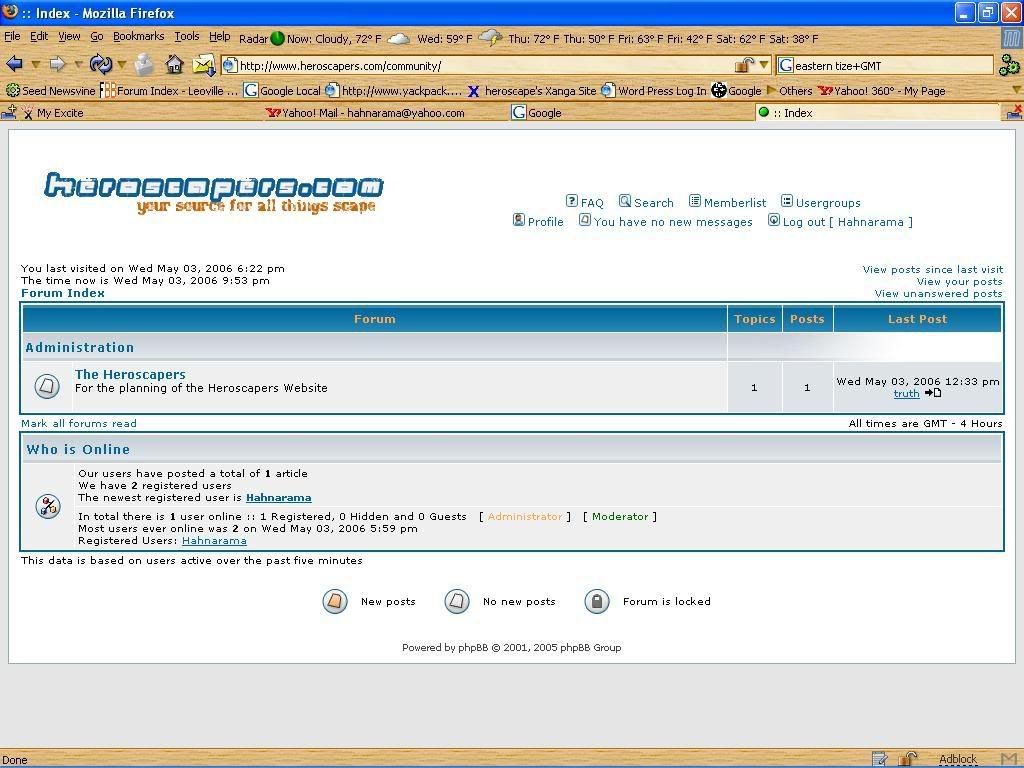Click the Print toolbar icon
Viewport: 1024px width, 768px height.
pos(145,65)
